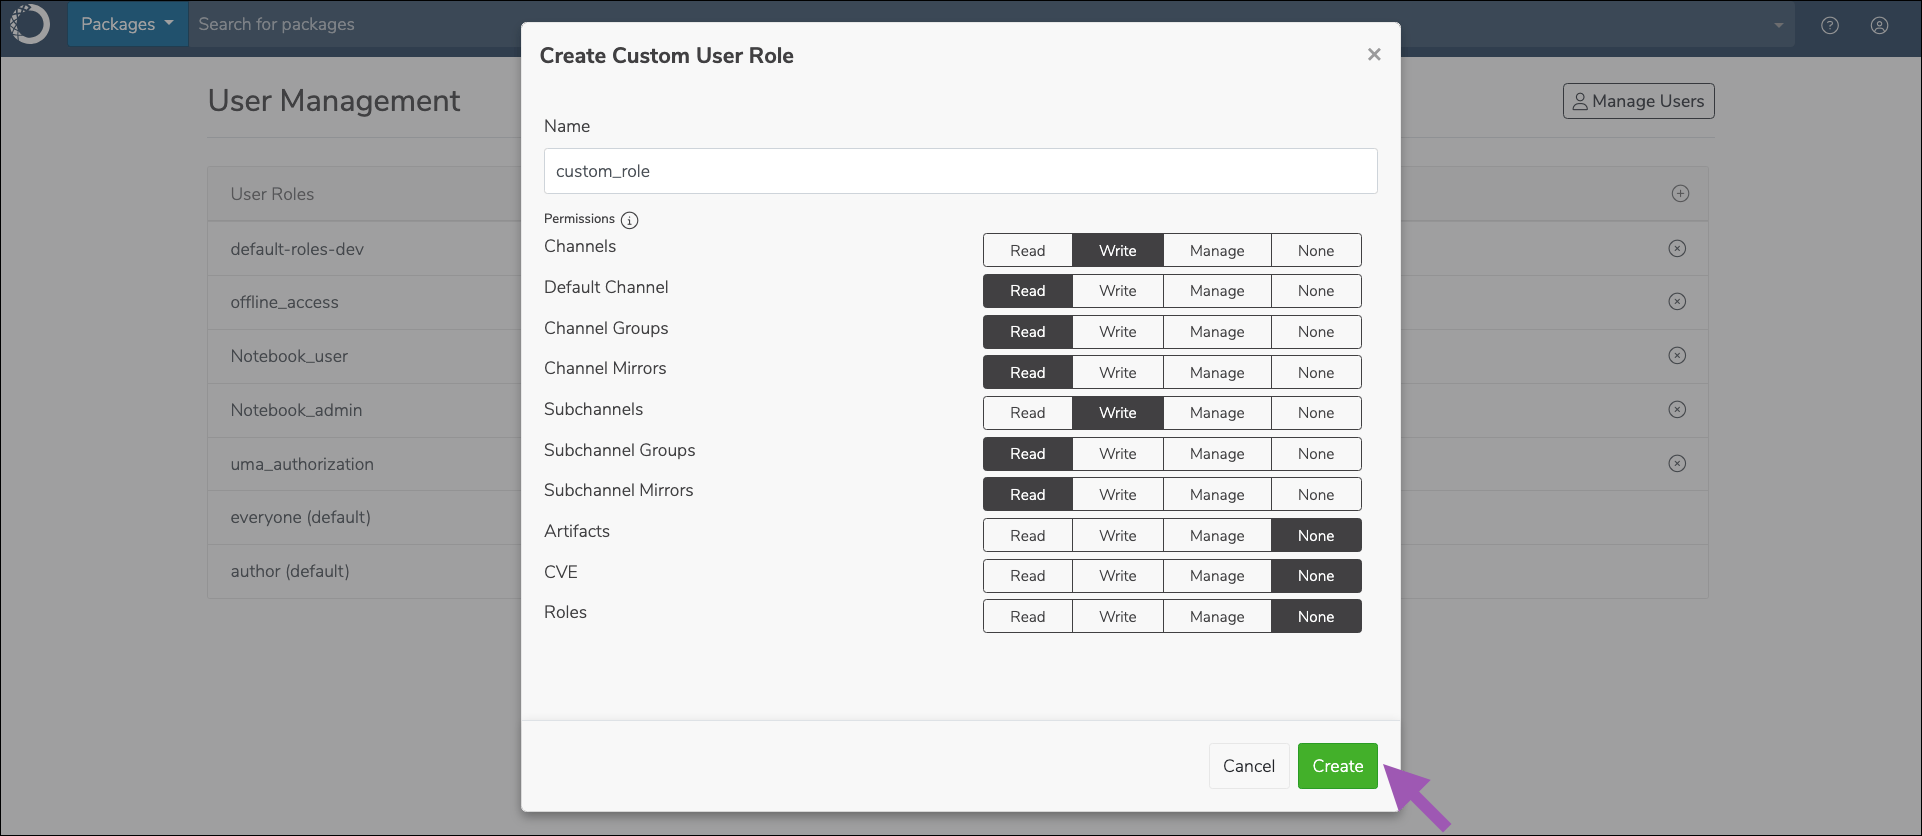Image resolution: width=1922 pixels, height=836 pixels.
Task: Click the Permissions info icon
Action: pyautogui.click(x=629, y=220)
